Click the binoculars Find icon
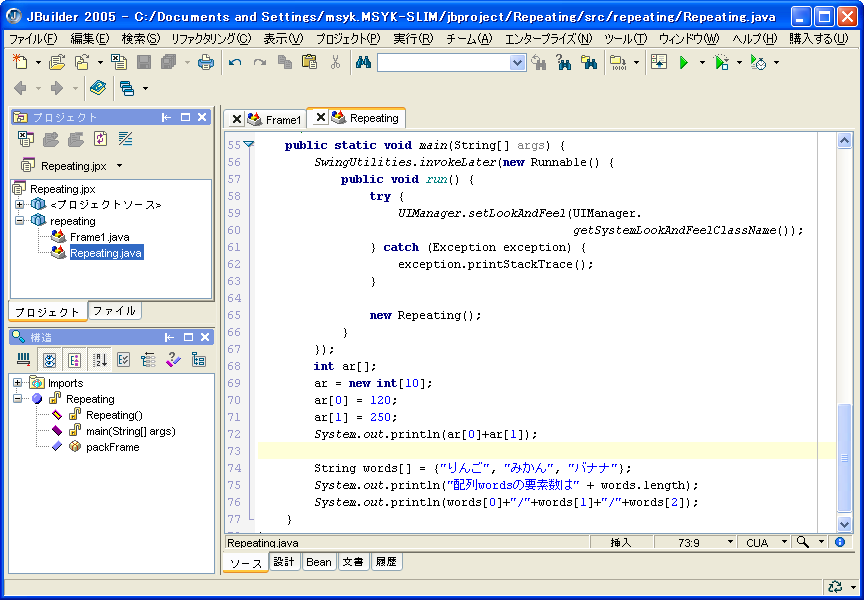Image resolution: width=864 pixels, height=600 pixels. (x=362, y=62)
